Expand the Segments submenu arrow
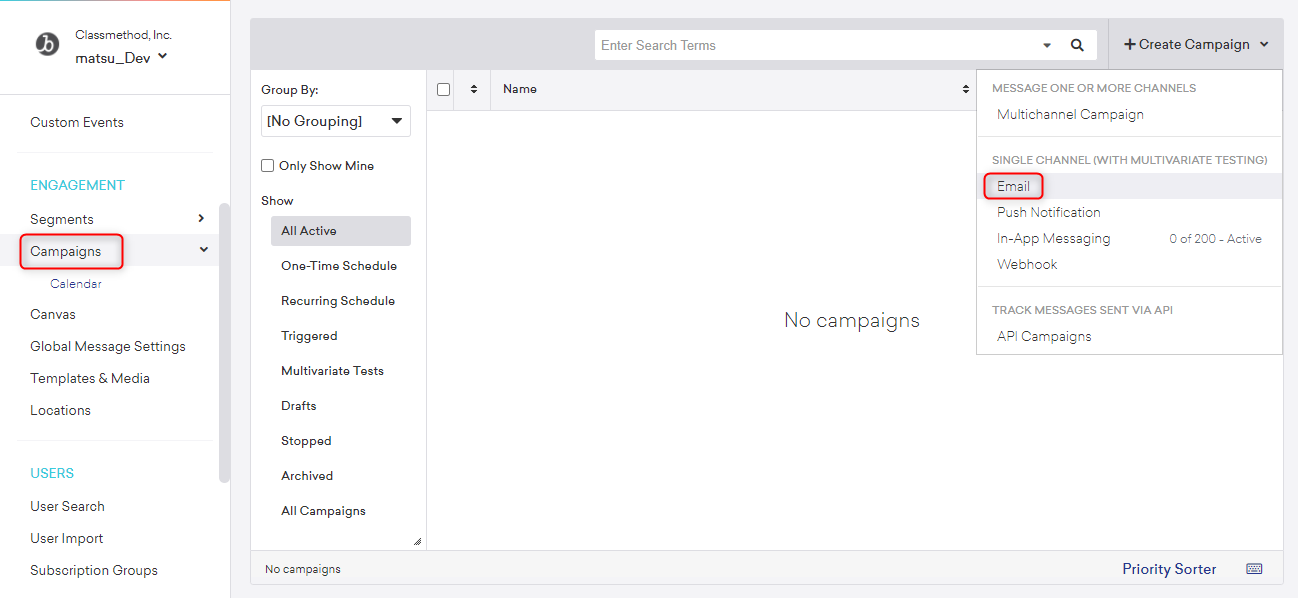Image resolution: width=1298 pixels, height=598 pixels. tap(201, 219)
